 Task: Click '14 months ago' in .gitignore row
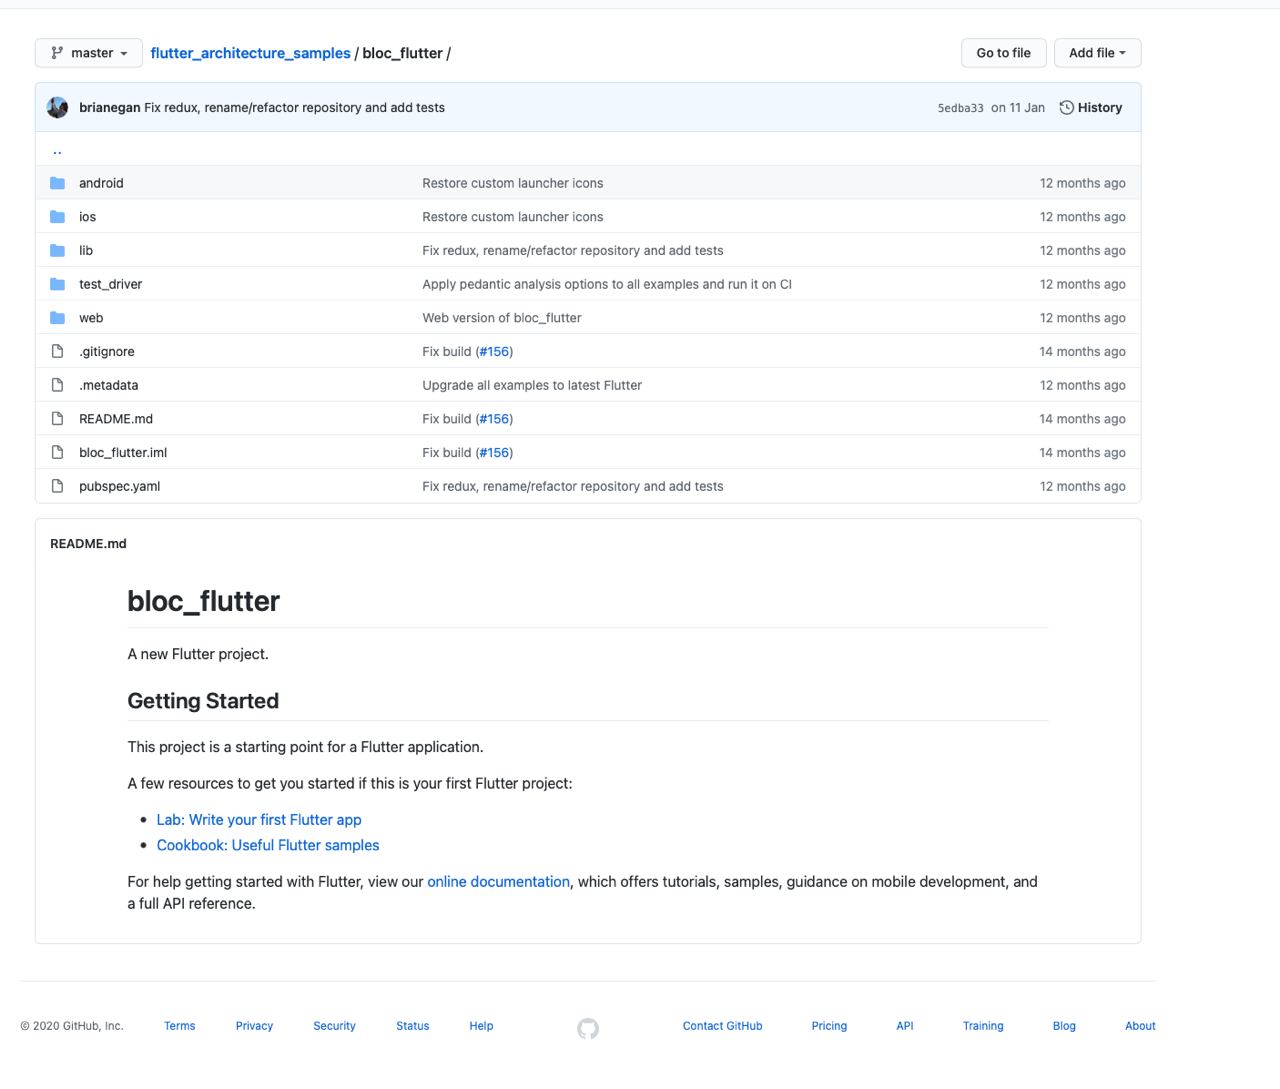1082,352
